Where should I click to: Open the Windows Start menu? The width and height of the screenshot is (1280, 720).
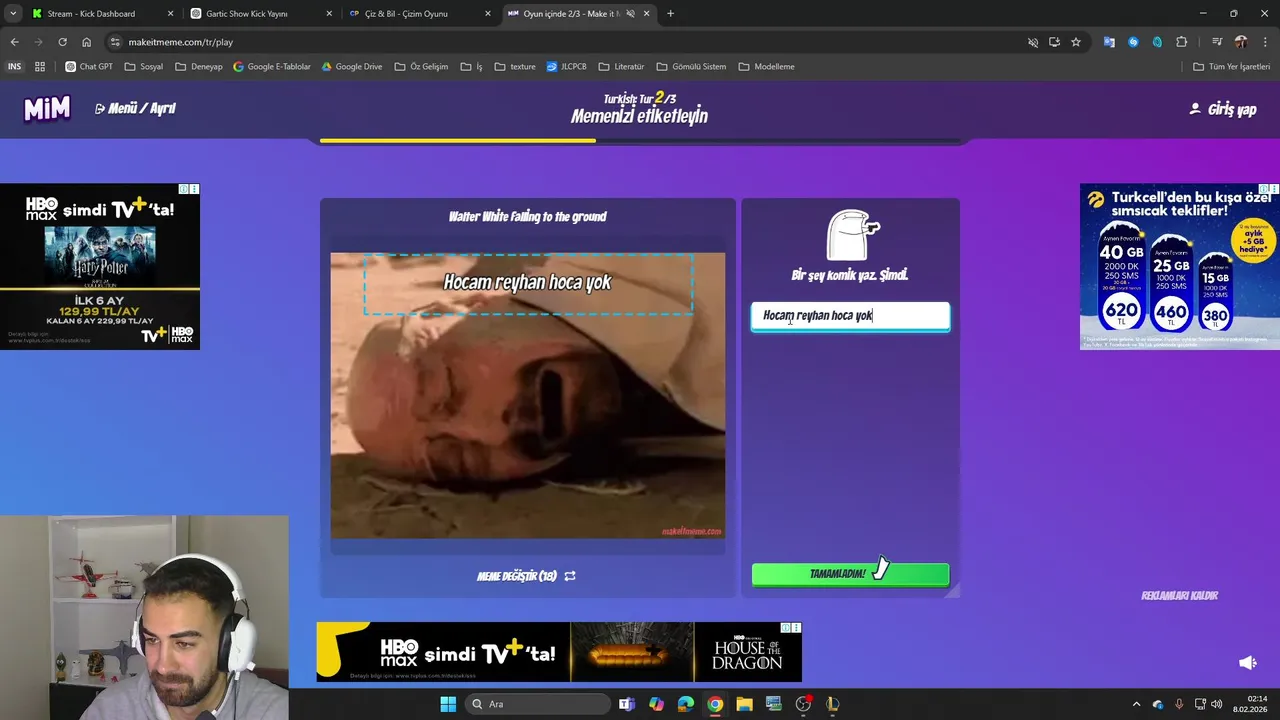pyautogui.click(x=447, y=704)
